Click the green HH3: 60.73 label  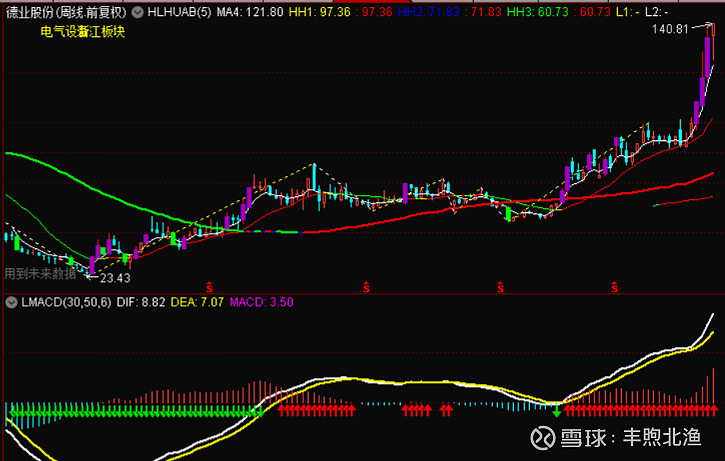point(537,12)
